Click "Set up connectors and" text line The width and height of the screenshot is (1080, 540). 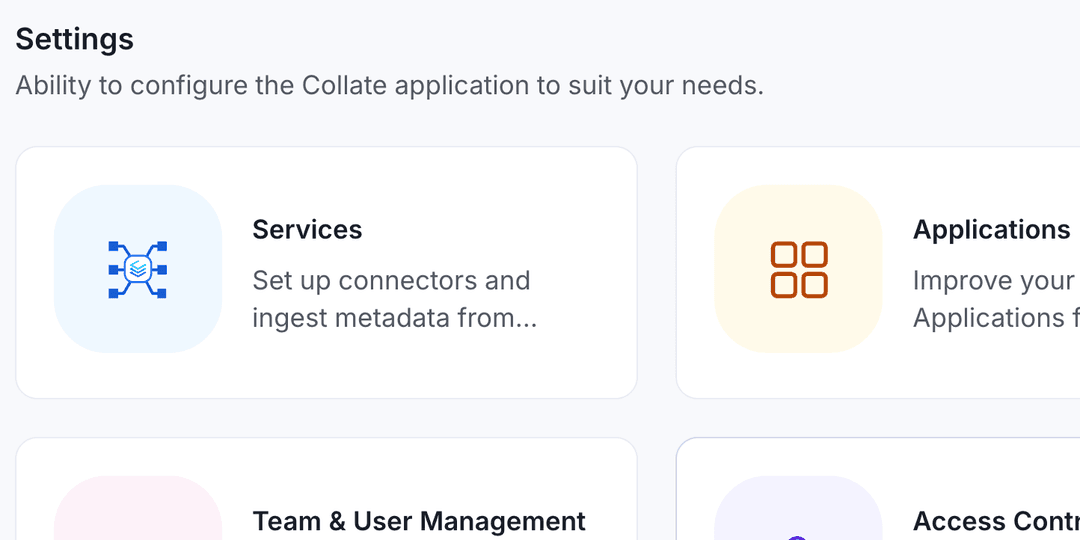[x=391, y=281]
